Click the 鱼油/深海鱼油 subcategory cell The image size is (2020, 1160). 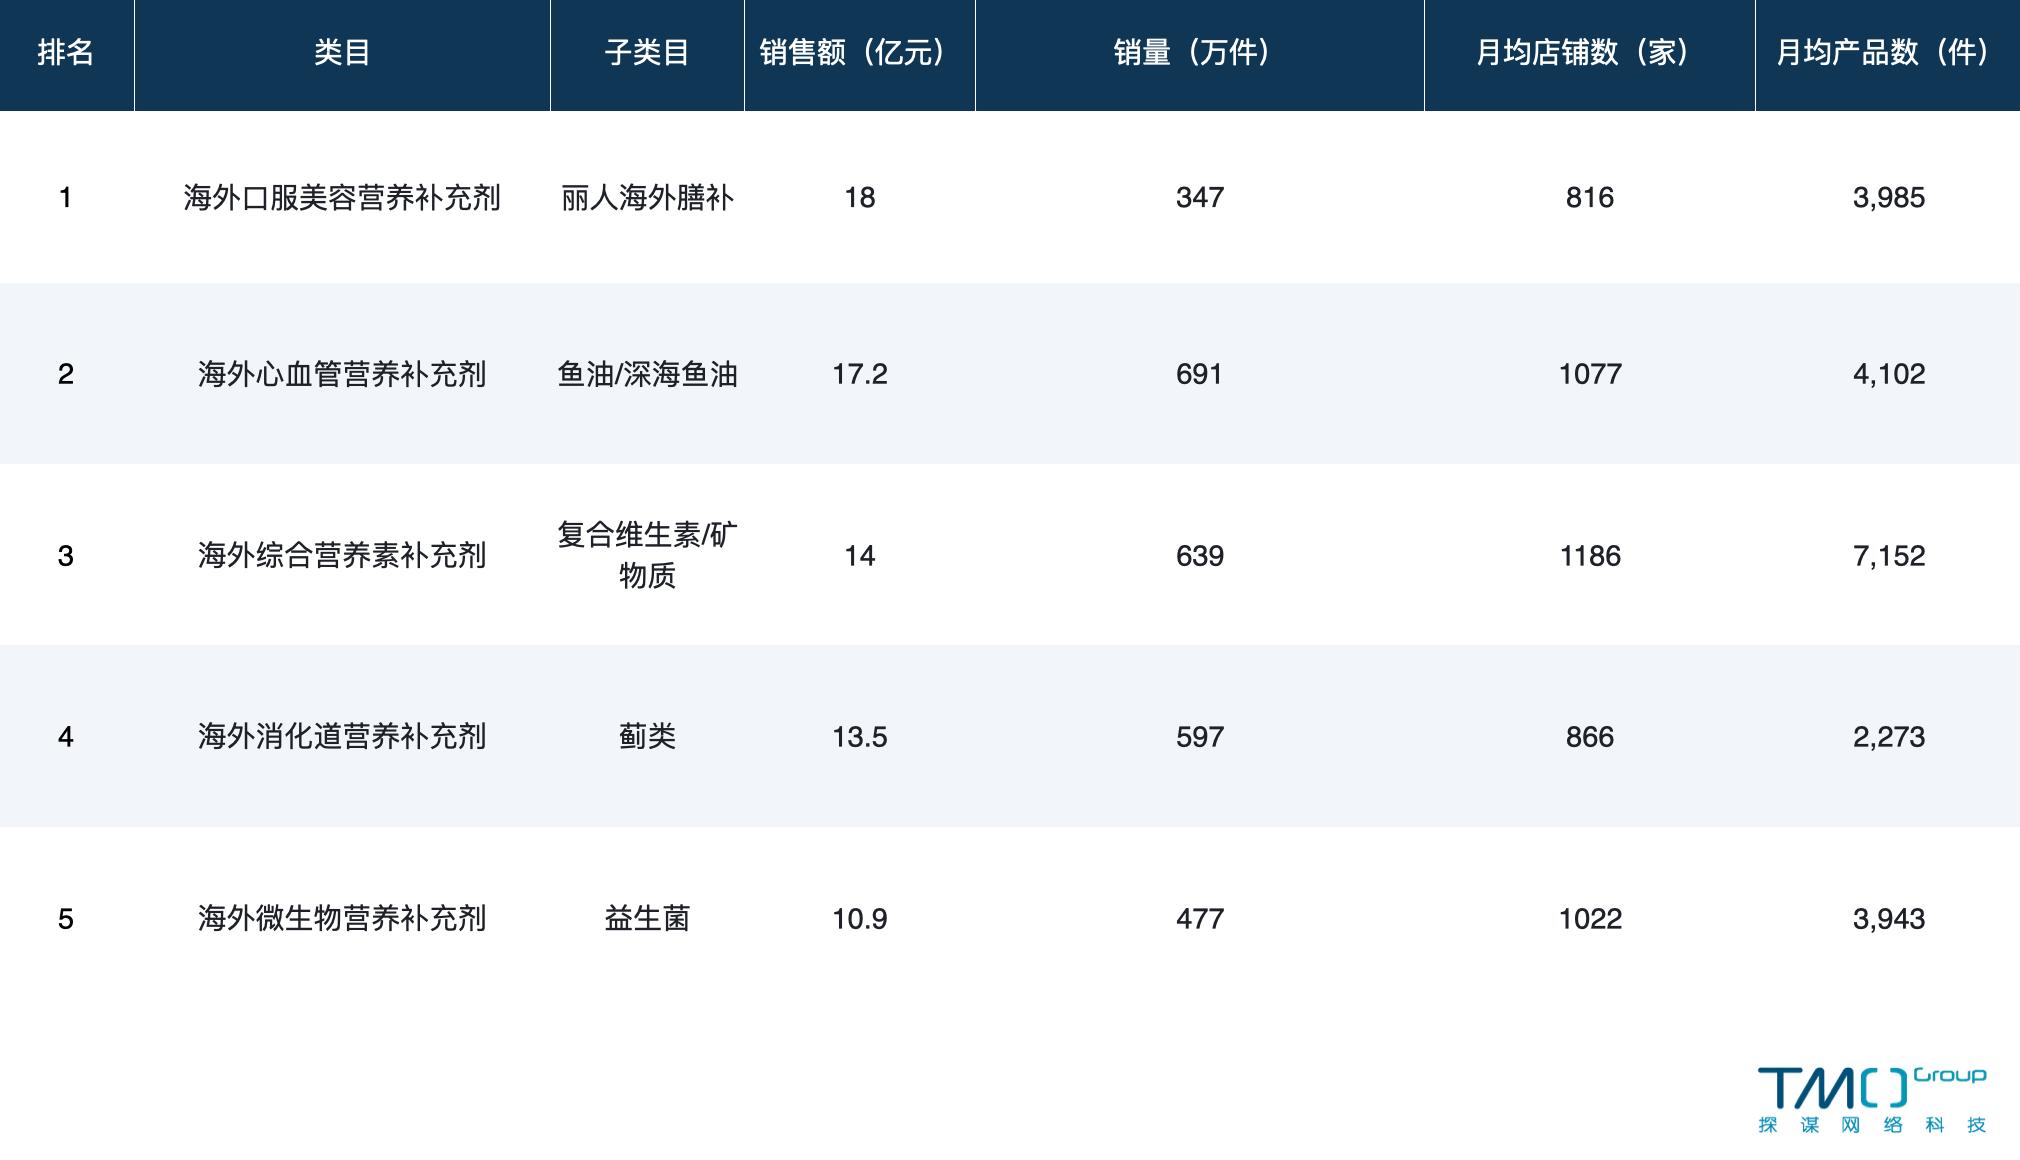pos(646,374)
